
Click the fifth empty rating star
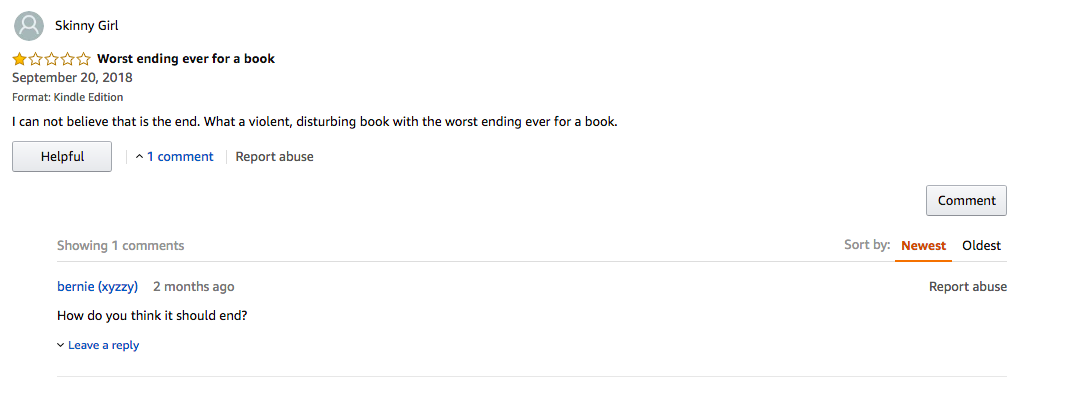click(83, 59)
